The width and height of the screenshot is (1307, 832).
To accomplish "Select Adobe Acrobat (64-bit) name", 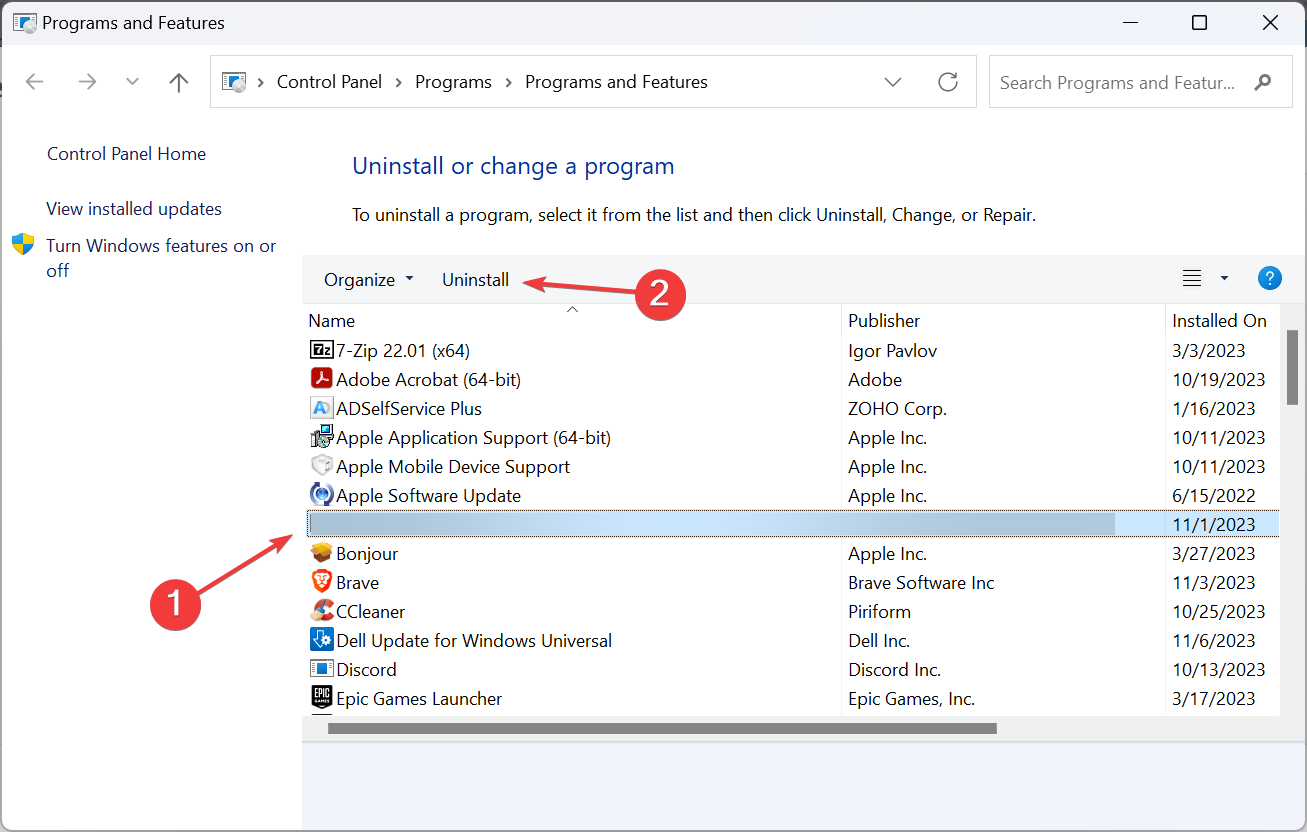I will [428, 379].
